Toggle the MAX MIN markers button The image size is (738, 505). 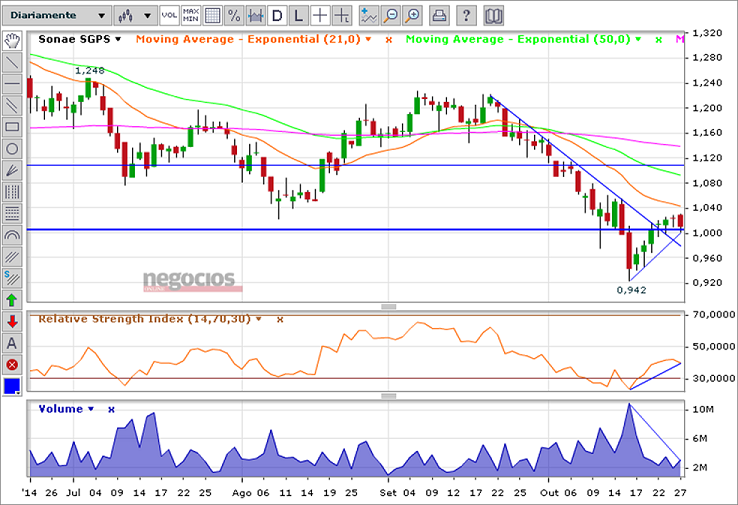click(x=191, y=16)
